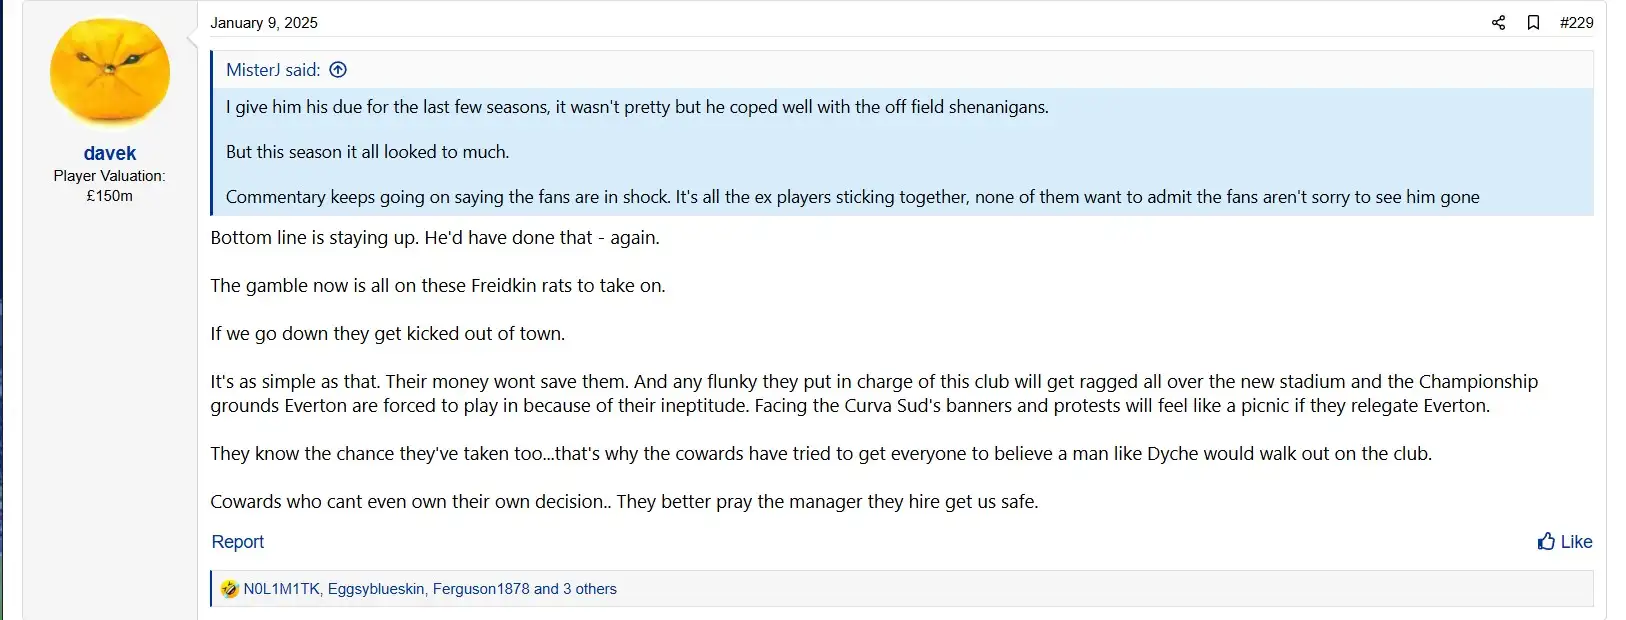Click the 'Bottom line is staying up' paragraph
The height and width of the screenshot is (620, 1626).
(x=435, y=238)
